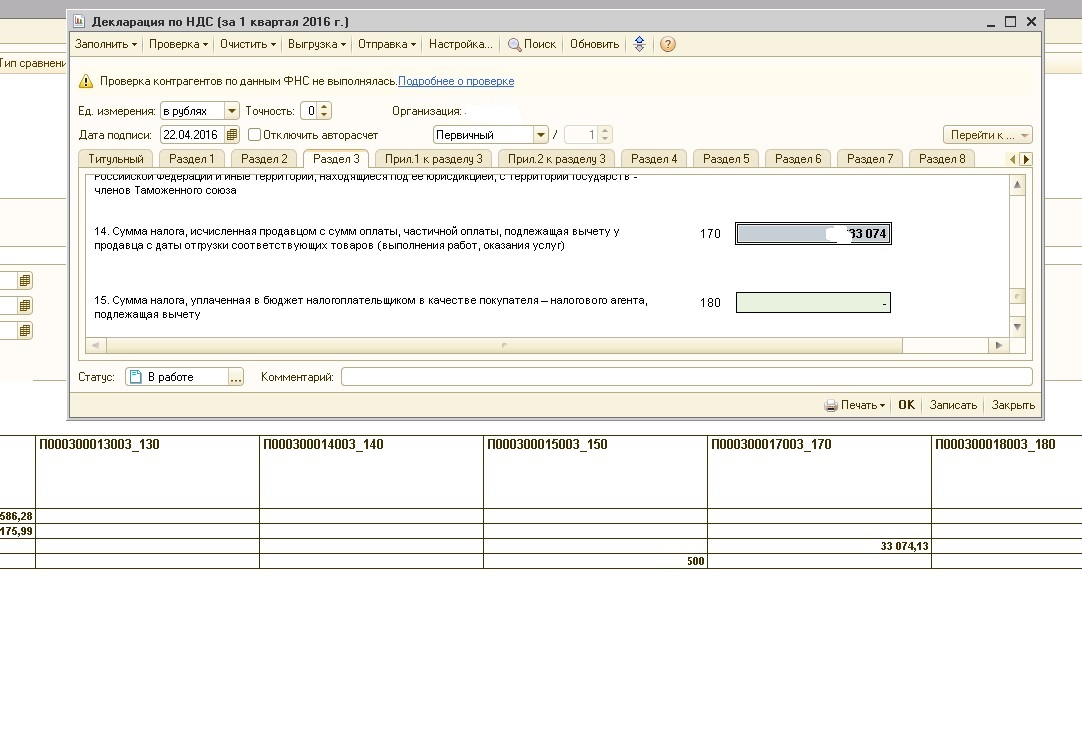Click the horizontal scrollbar in the form
Viewport: 1082px width, 747px height.
[x=505, y=345]
